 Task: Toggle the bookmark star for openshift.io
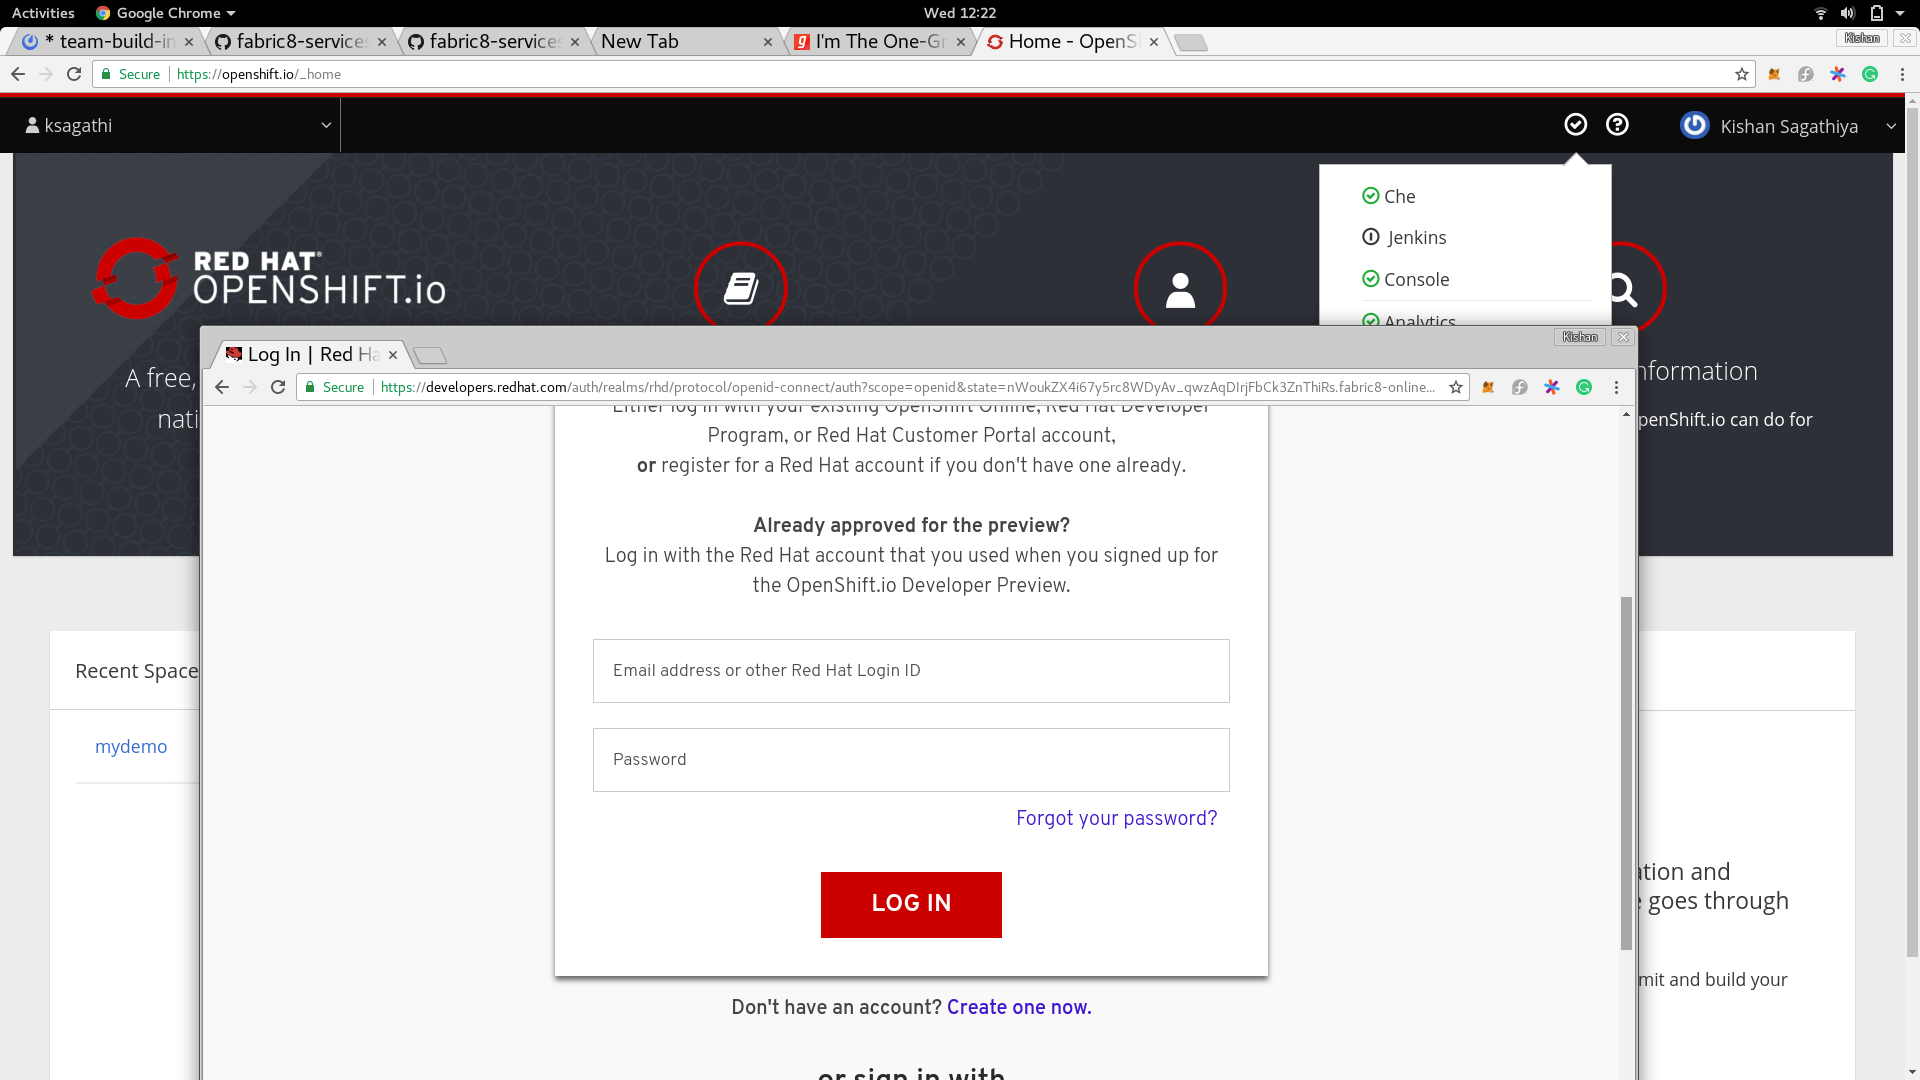[x=1743, y=74]
